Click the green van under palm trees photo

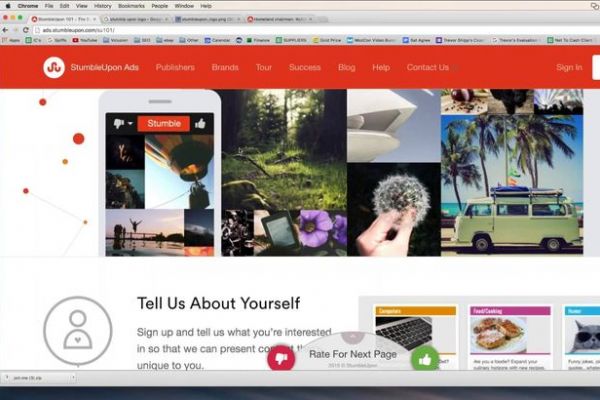pyautogui.click(x=512, y=184)
